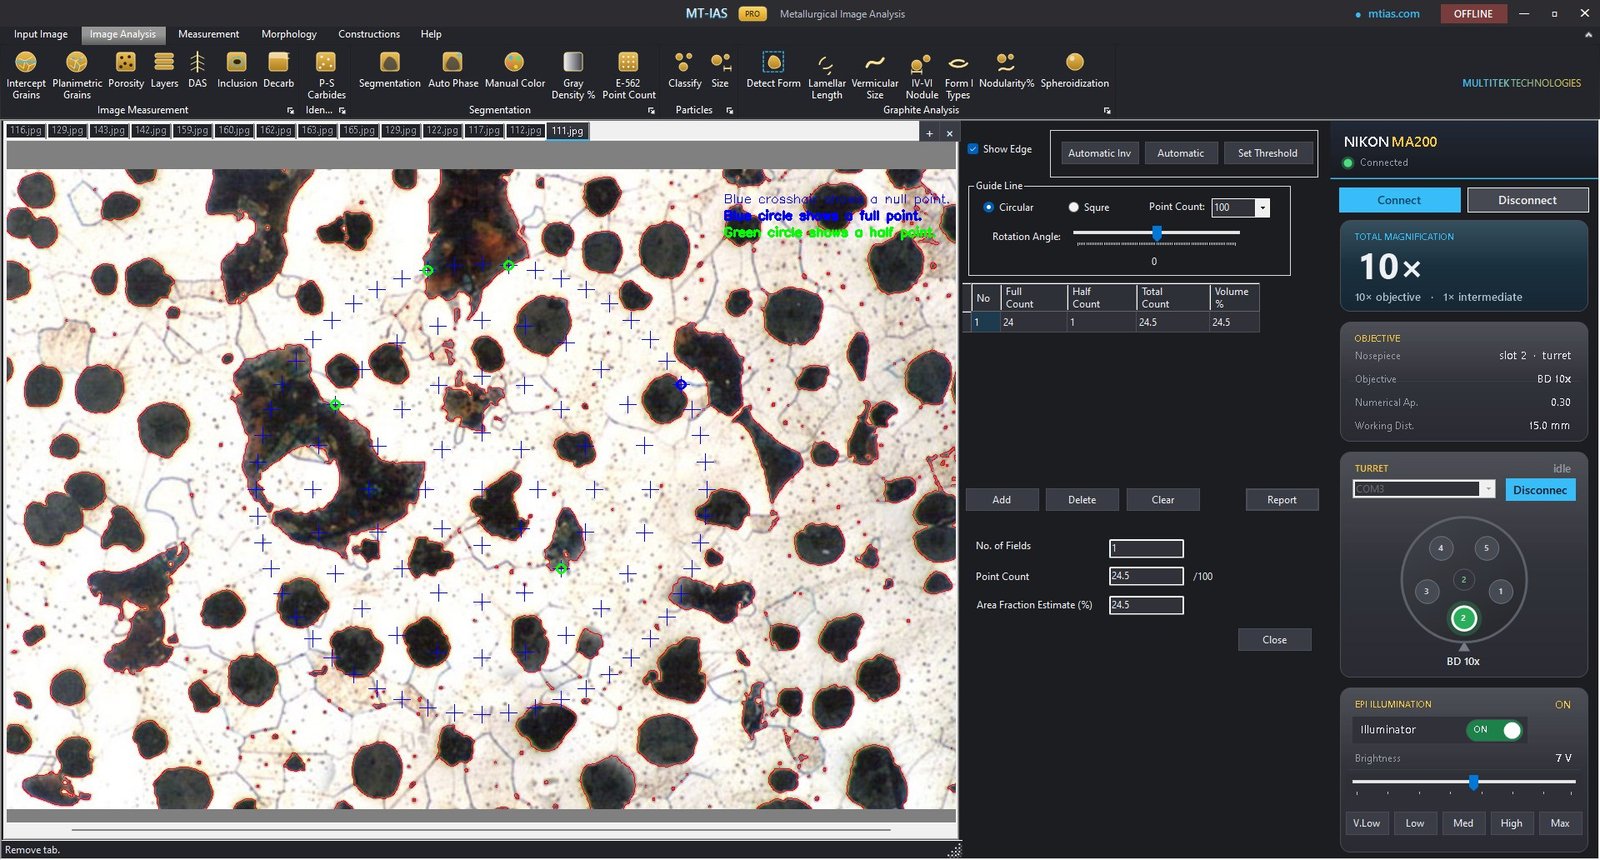This screenshot has height=860, width=1600.
Task: Open the Manual Color segmentation tool
Action: click(x=515, y=71)
